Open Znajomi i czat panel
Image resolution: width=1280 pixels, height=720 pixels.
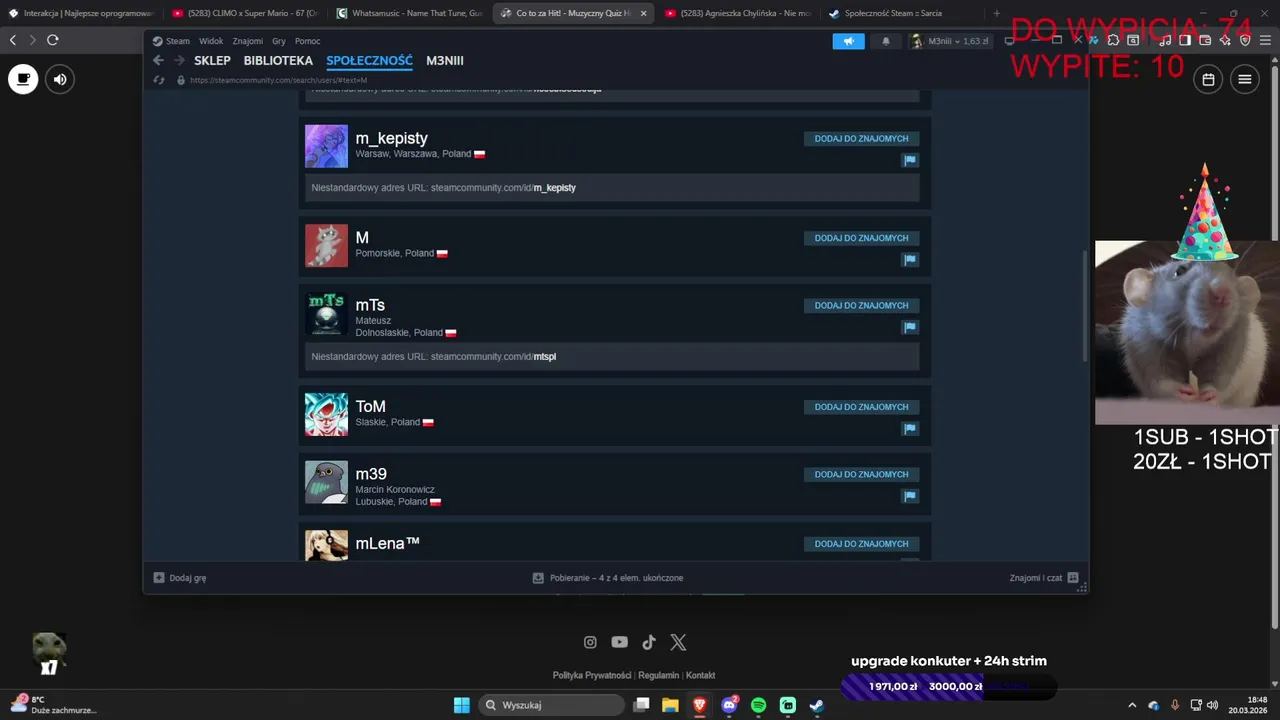(1044, 578)
